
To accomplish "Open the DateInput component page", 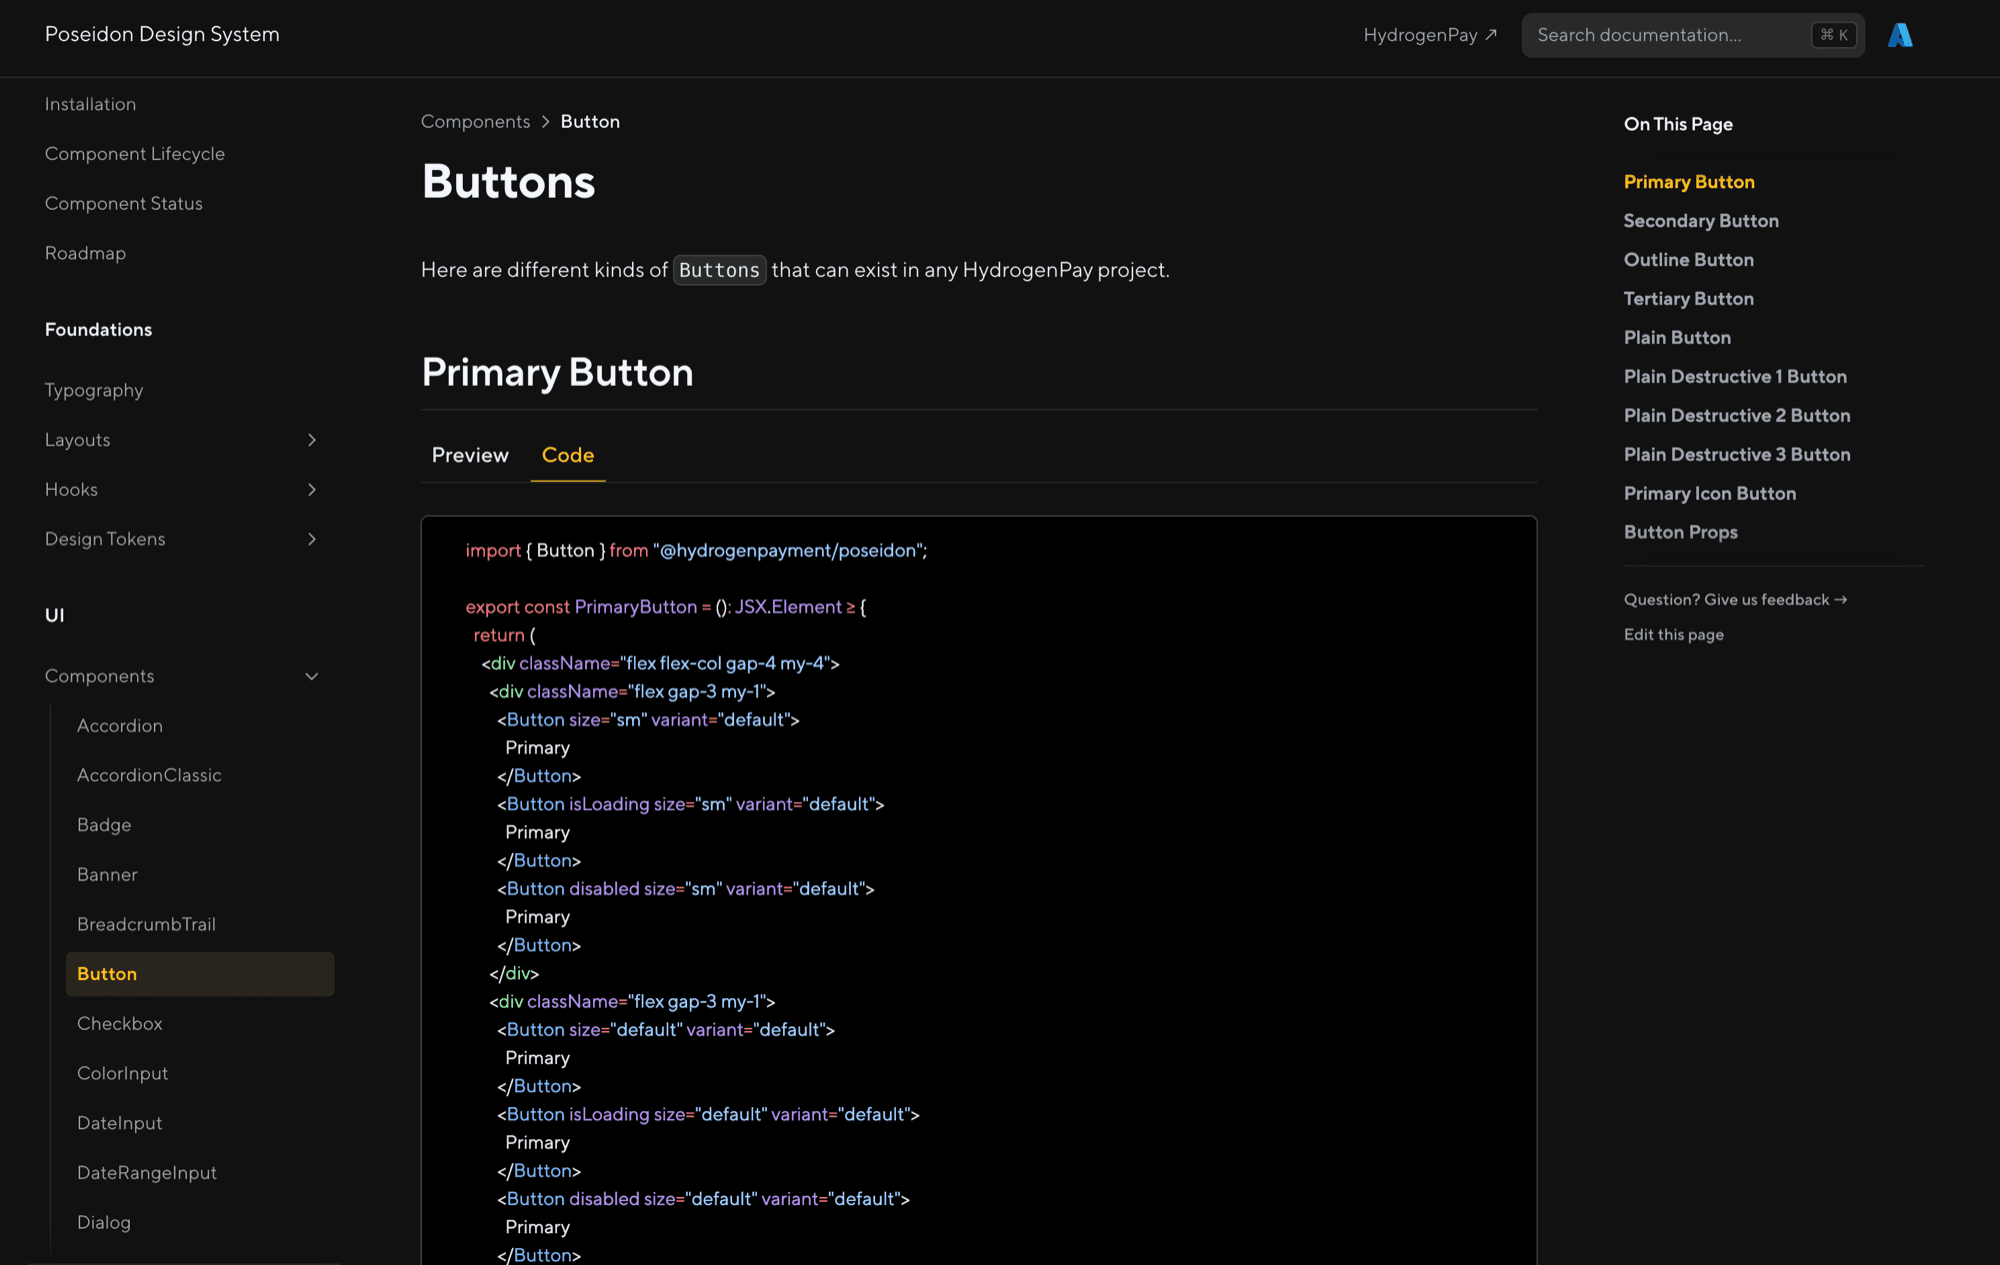I will pyautogui.click(x=119, y=1123).
